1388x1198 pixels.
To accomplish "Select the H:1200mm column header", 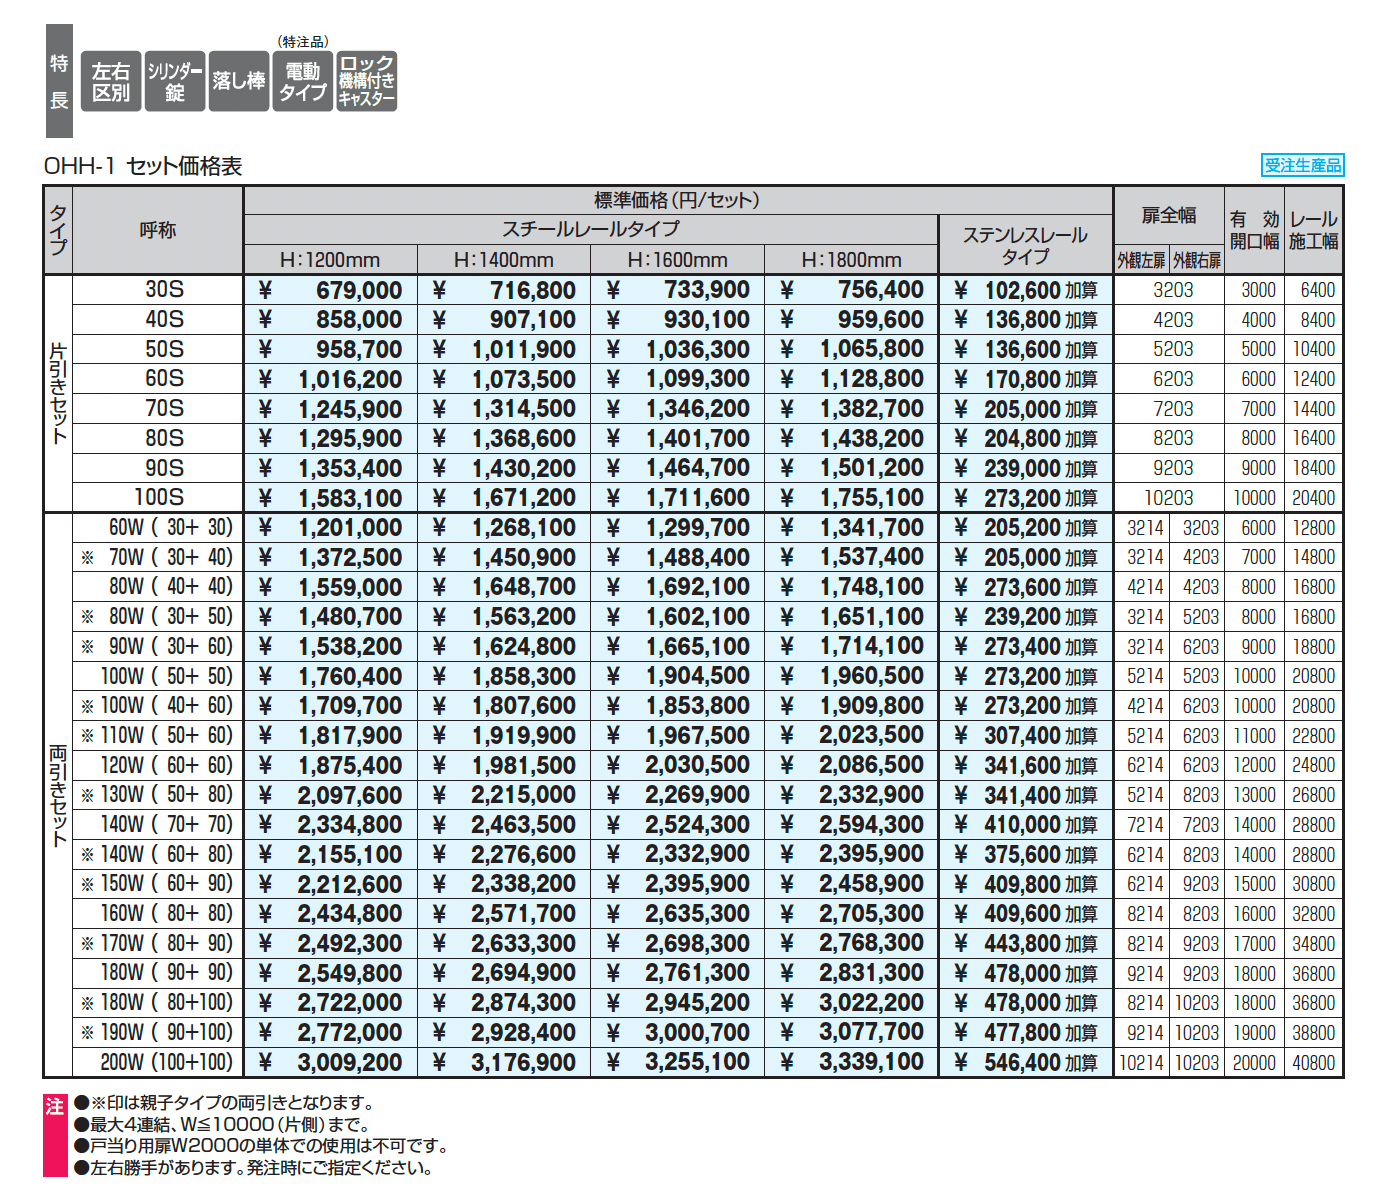I will (330, 260).
